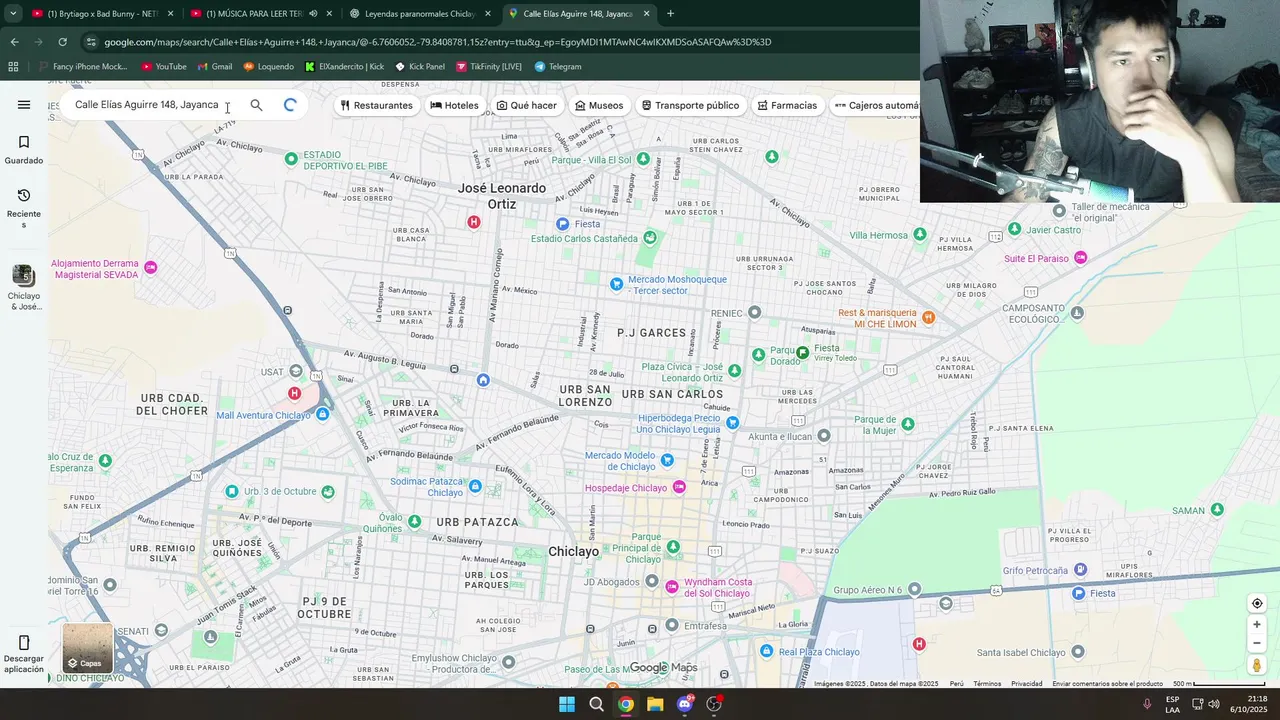Open the TikFinity LIVE bookmark

click(x=490, y=67)
